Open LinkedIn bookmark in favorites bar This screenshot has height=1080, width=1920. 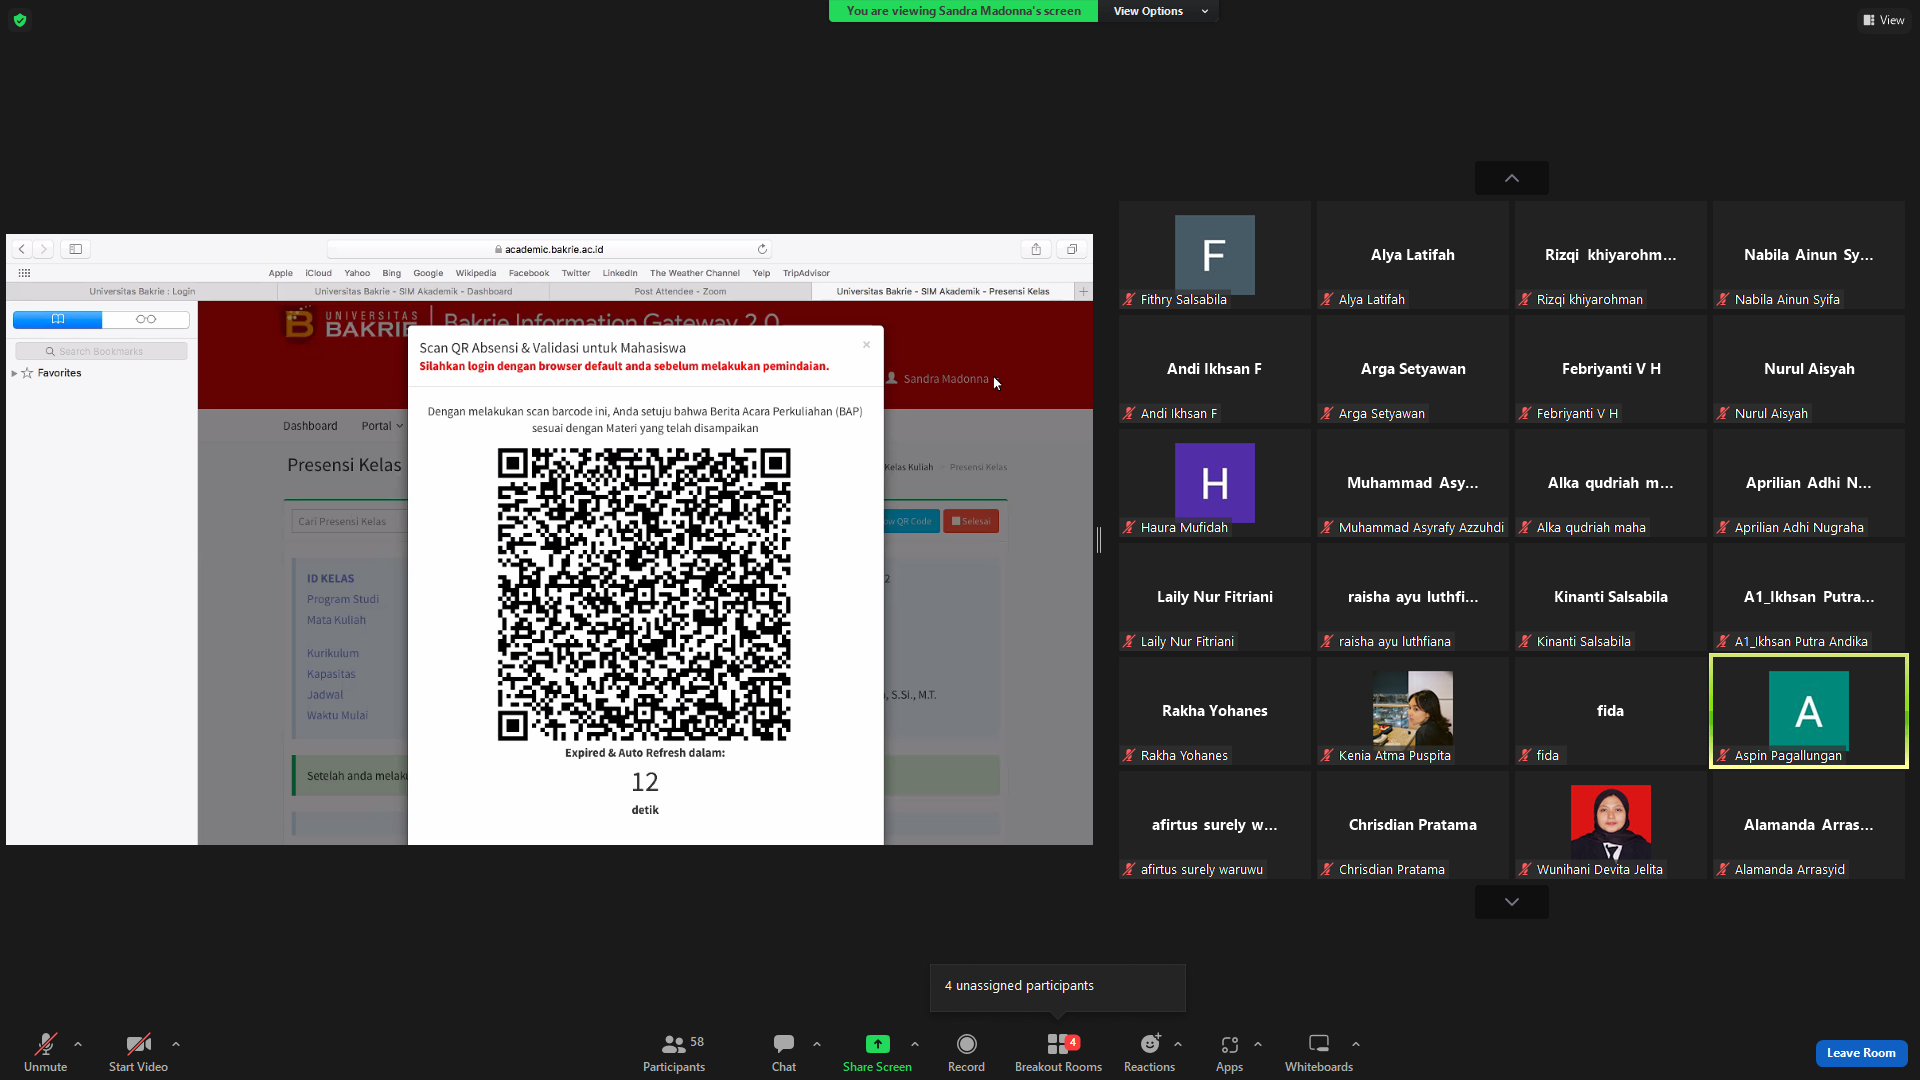[x=620, y=273]
